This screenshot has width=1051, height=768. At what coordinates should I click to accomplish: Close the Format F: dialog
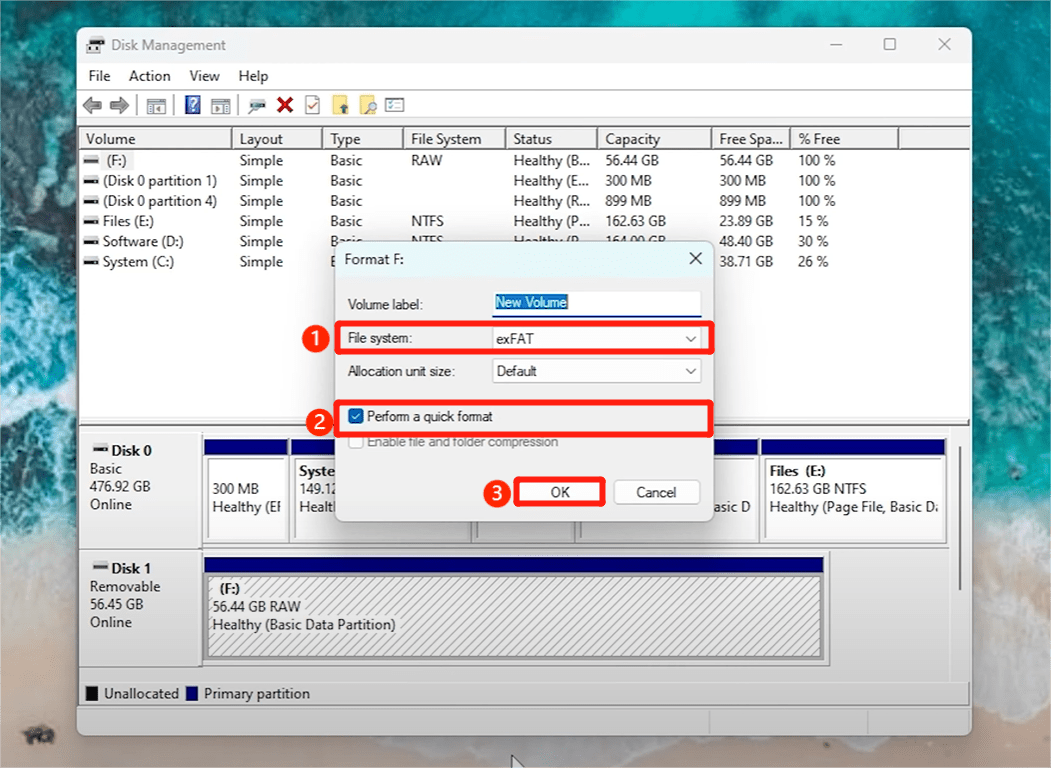696,259
